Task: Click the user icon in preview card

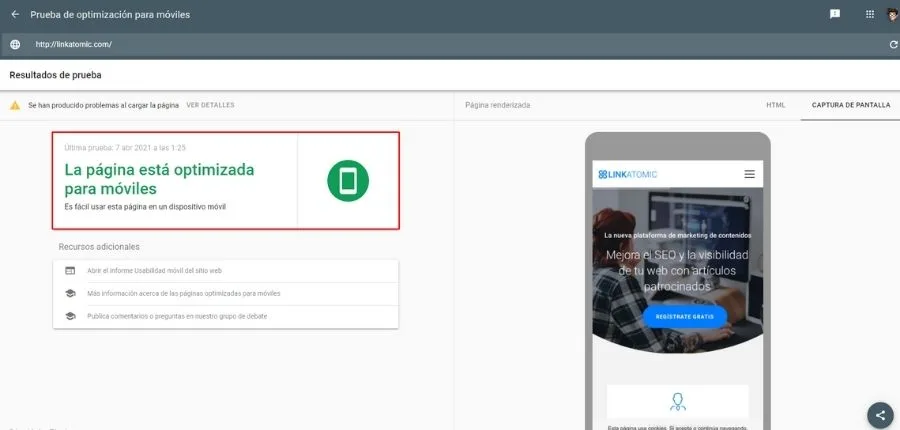Action: 678,401
